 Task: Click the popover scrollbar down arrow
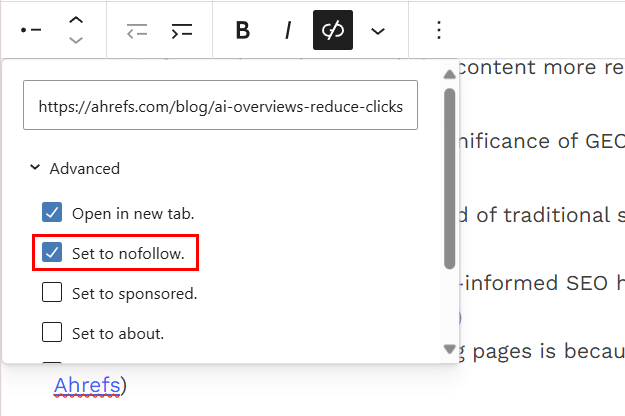pos(450,349)
